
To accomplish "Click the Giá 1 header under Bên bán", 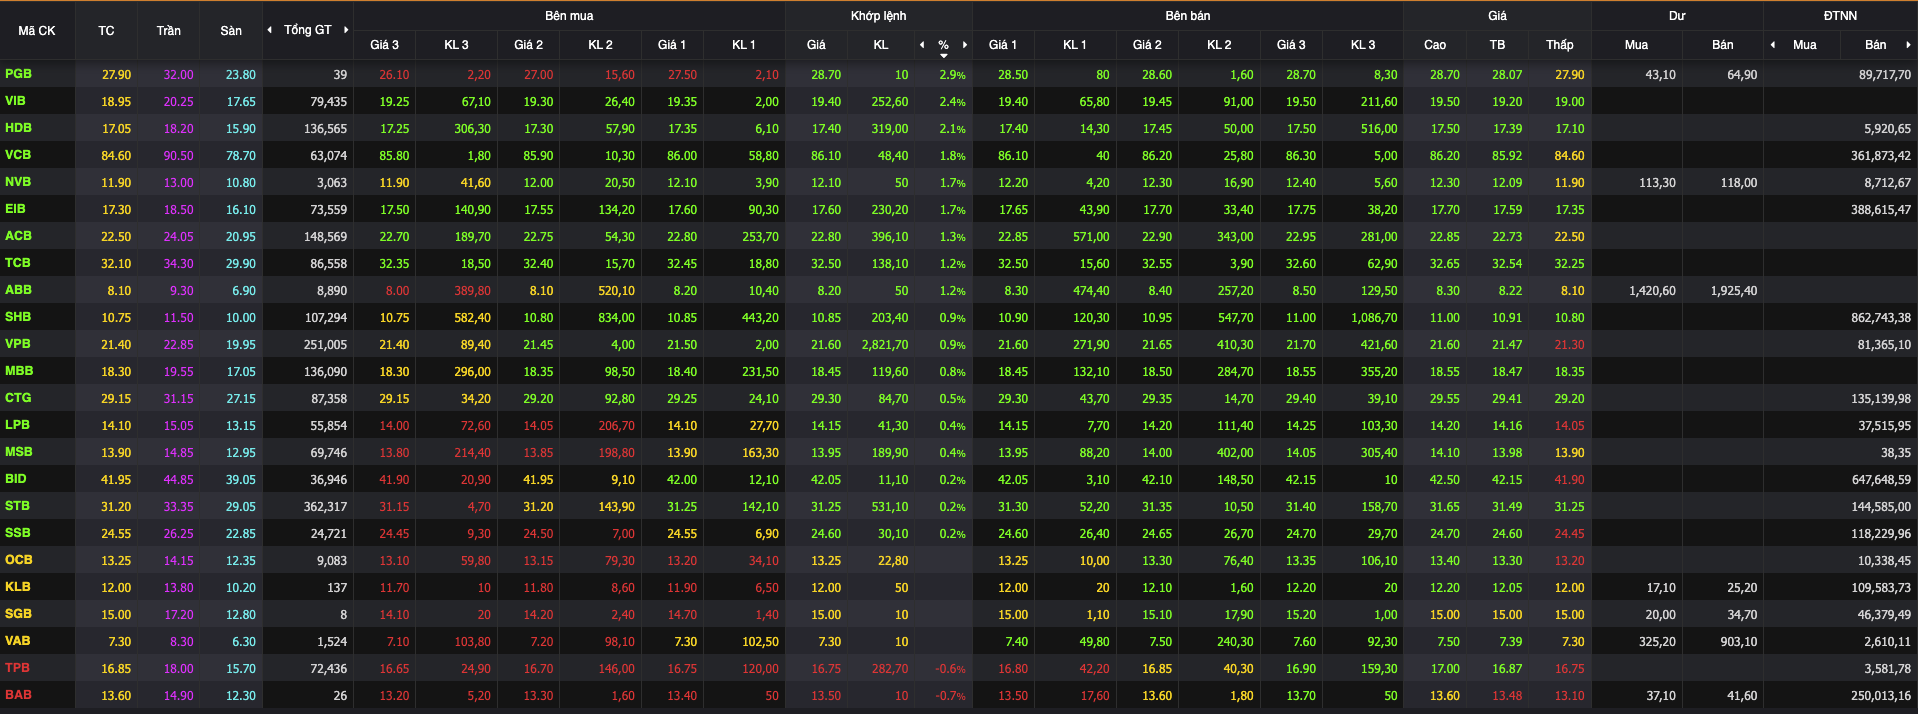I will (x=1002, y=45).
